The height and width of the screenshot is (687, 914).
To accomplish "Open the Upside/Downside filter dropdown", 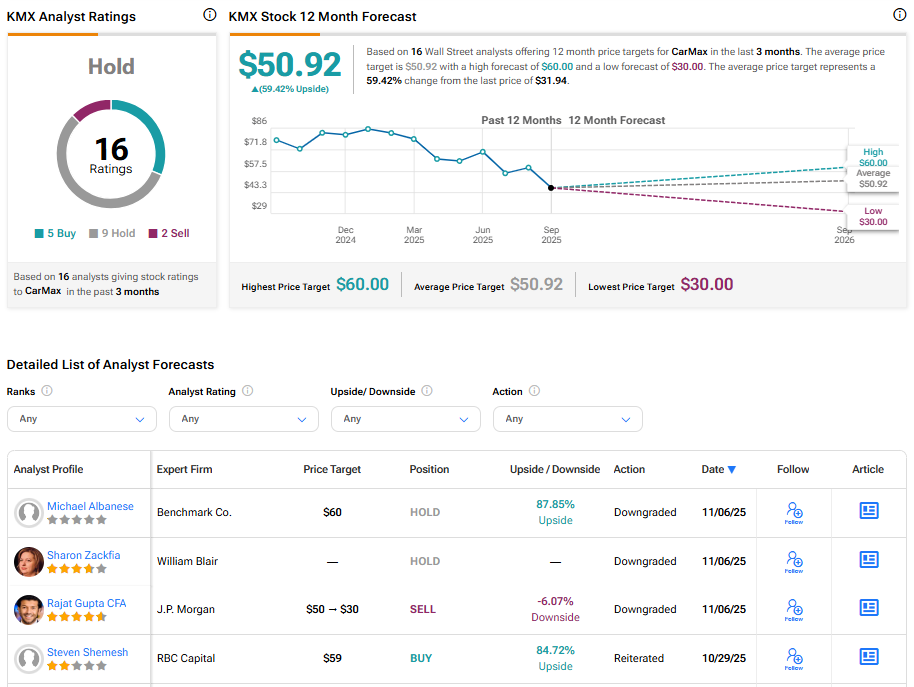I will [406, 419].
